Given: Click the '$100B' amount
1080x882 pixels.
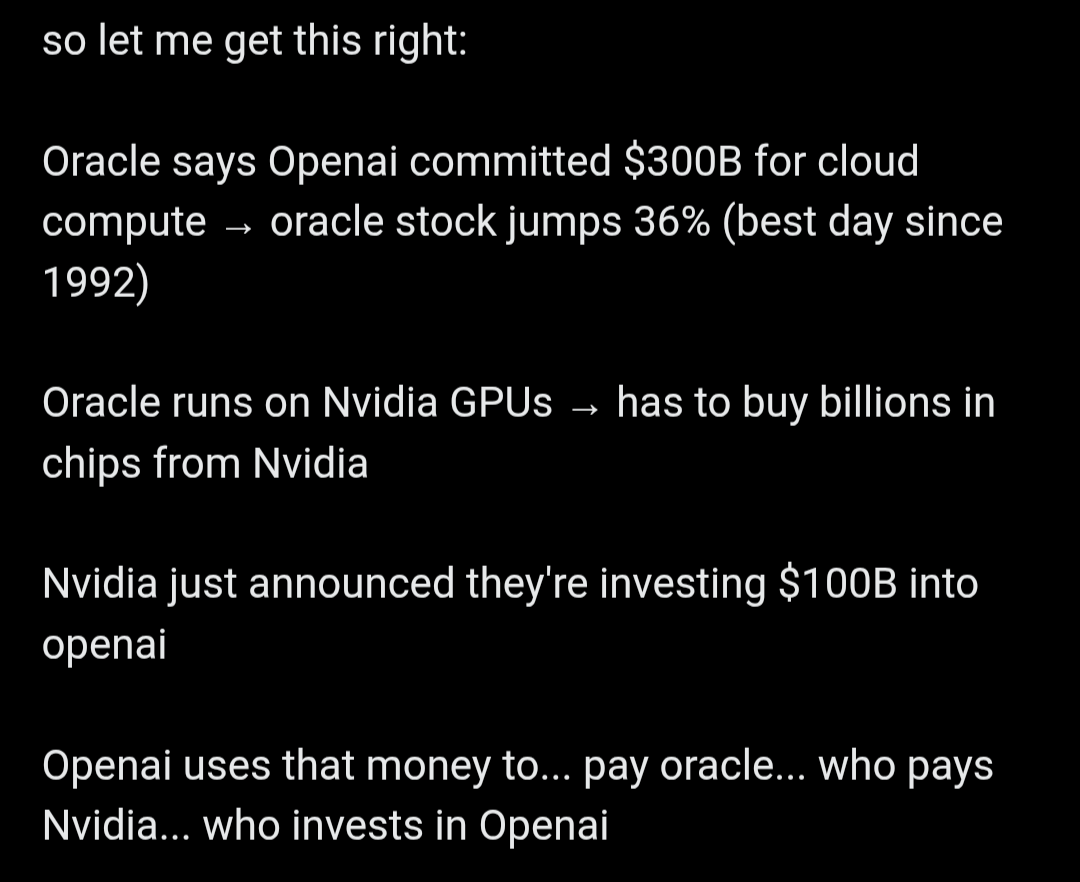Looking at the screenshot, I should (838, 584).
